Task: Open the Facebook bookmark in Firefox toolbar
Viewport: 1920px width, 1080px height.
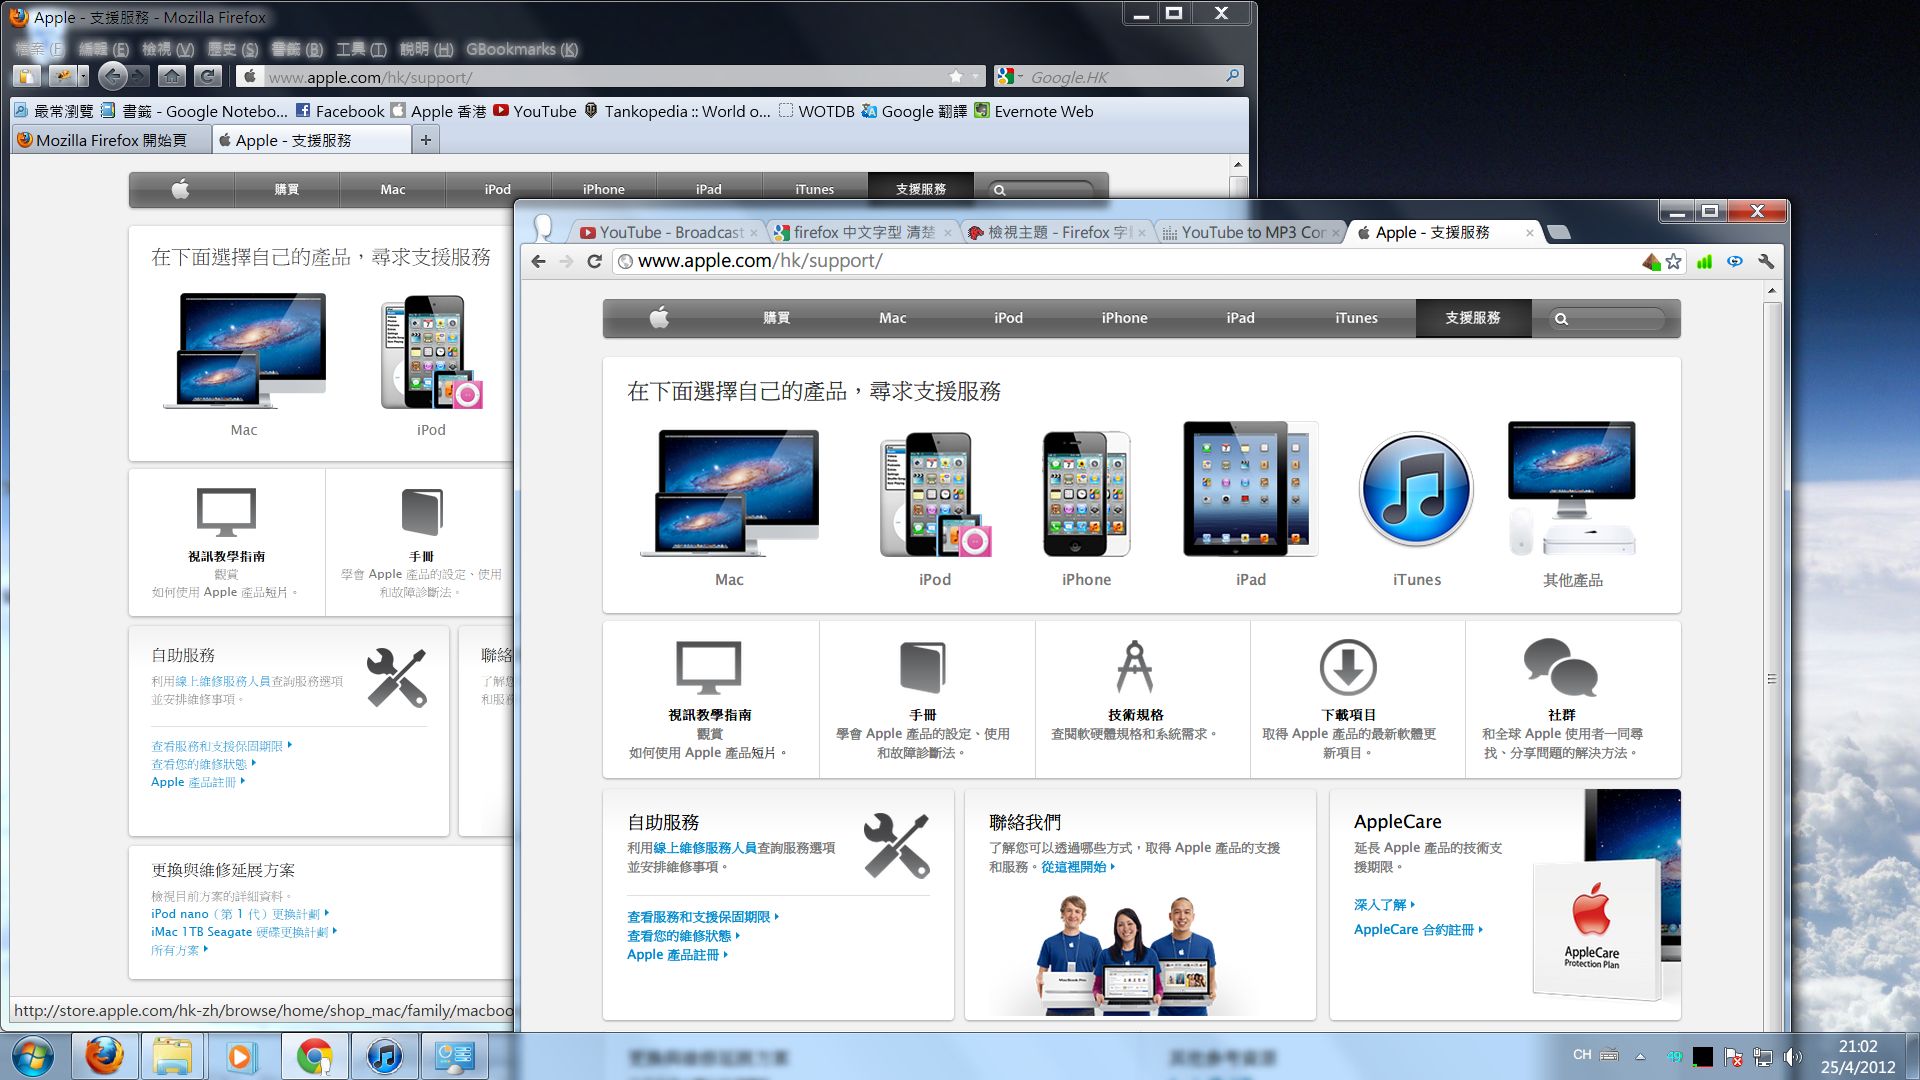Action: [339, 111]
